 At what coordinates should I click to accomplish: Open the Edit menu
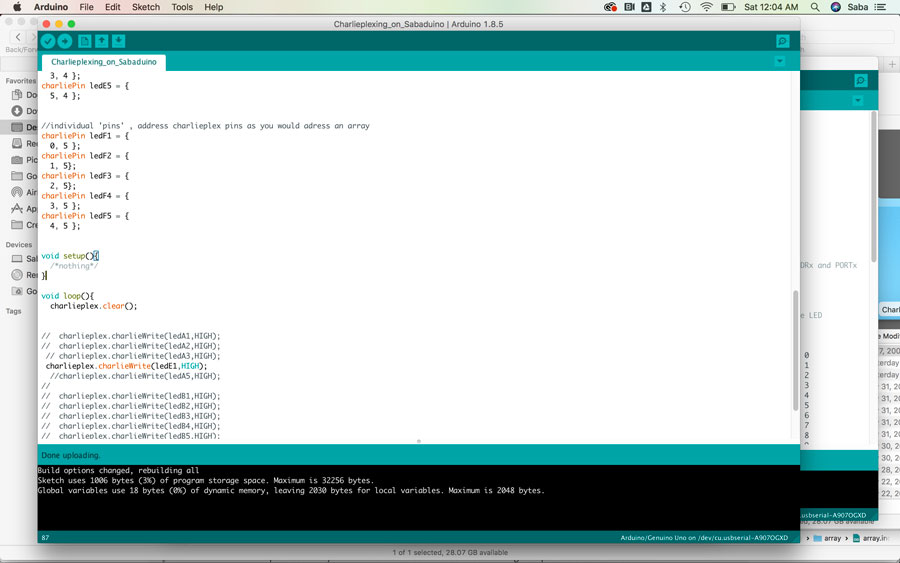(112, 7)
